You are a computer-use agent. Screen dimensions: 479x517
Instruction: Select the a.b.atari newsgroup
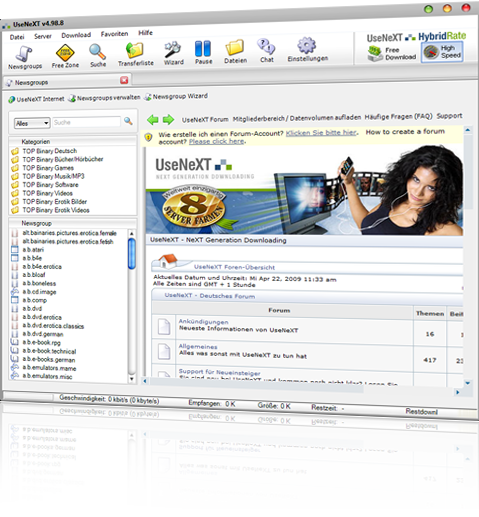click(x=33, y=249)
